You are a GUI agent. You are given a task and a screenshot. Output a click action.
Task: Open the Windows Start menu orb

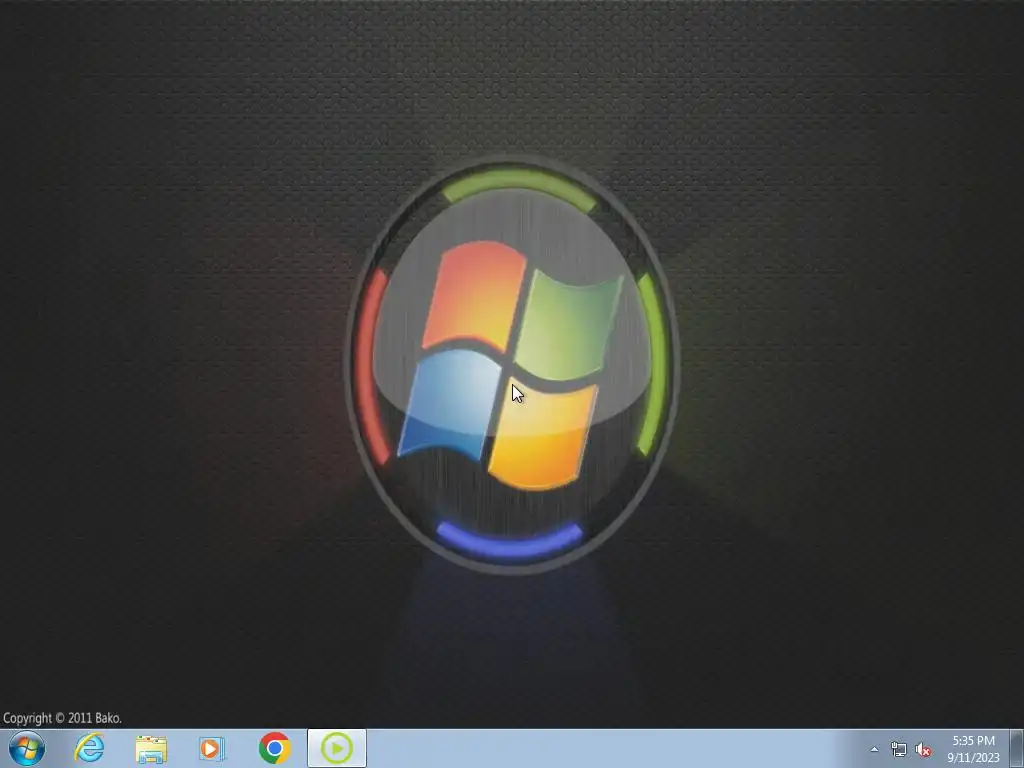pos(27,748)
